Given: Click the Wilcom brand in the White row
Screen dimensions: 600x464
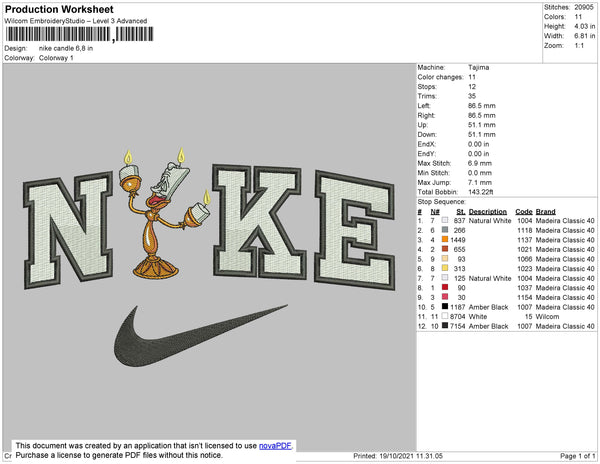Looking at the screenshot, I should coord(547,316).
